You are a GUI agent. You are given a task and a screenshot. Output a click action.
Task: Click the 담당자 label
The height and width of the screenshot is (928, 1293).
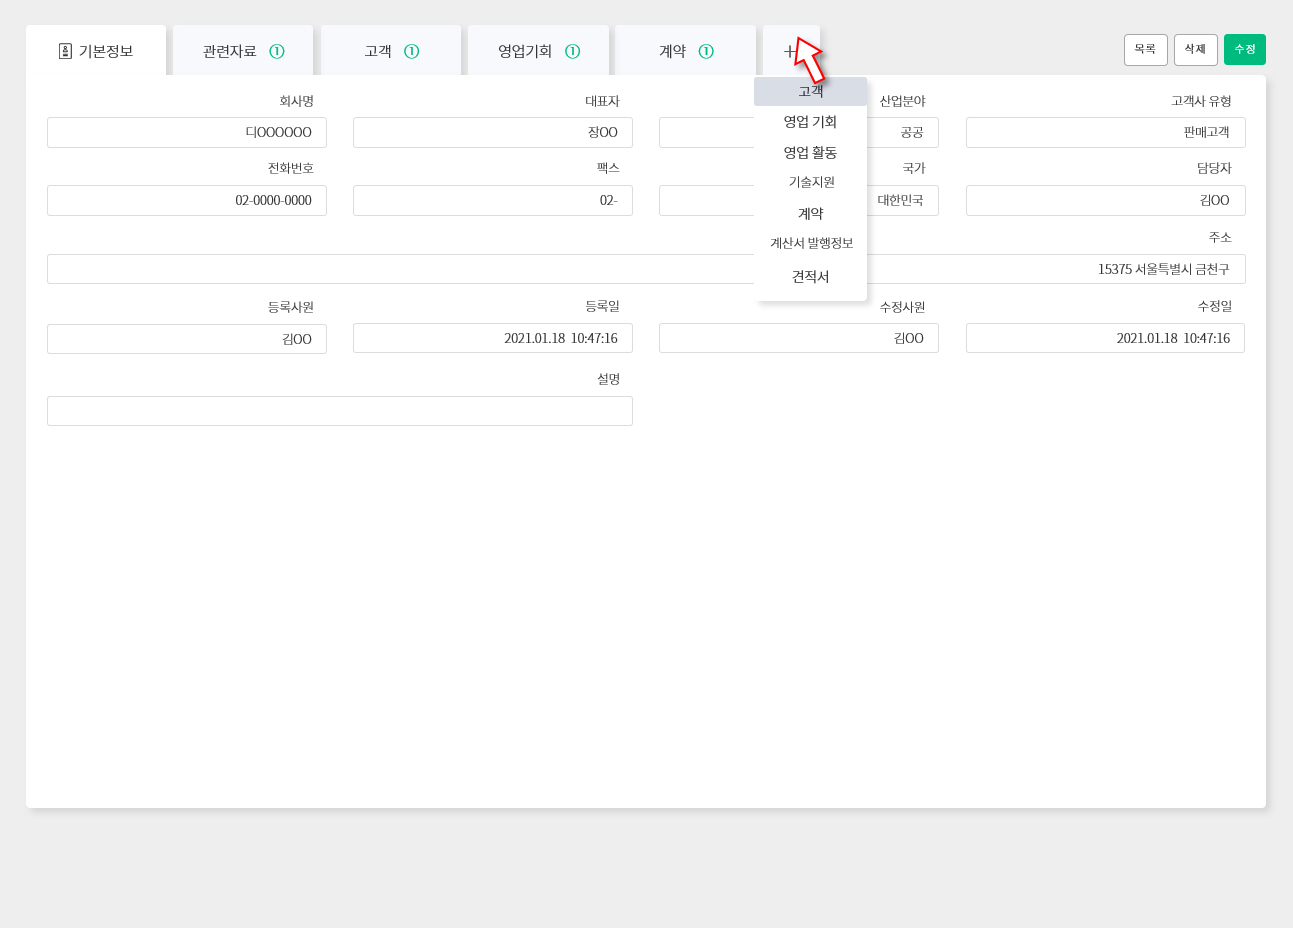[1214, 168]
